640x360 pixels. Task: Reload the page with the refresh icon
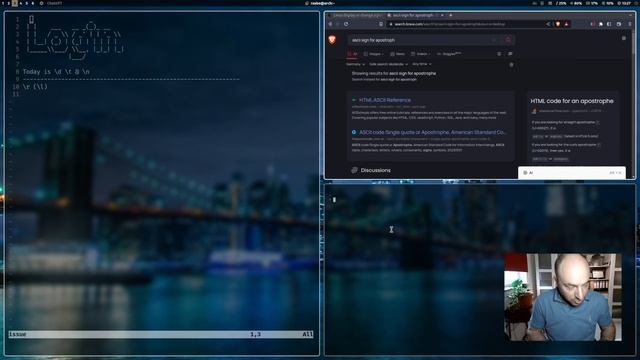point(346,24)
